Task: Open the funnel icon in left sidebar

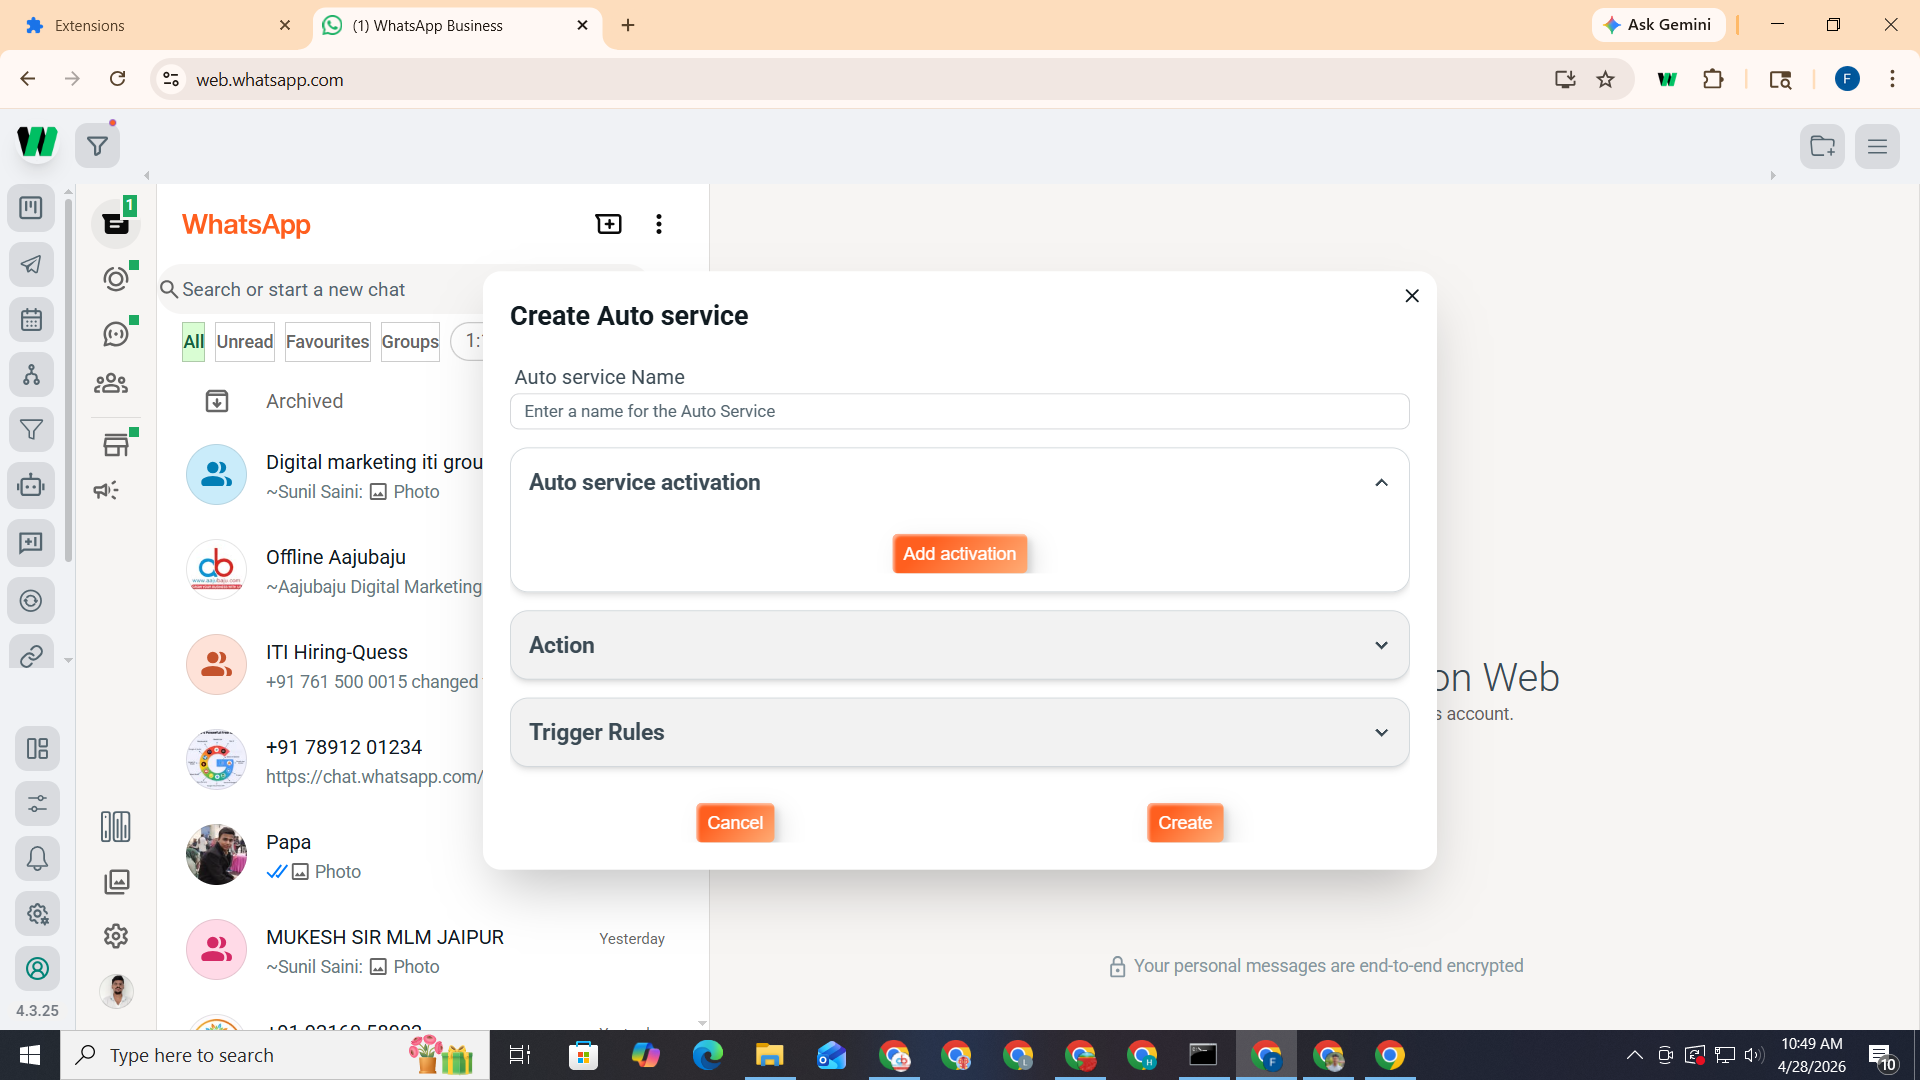Action: [x=31, y=430]
